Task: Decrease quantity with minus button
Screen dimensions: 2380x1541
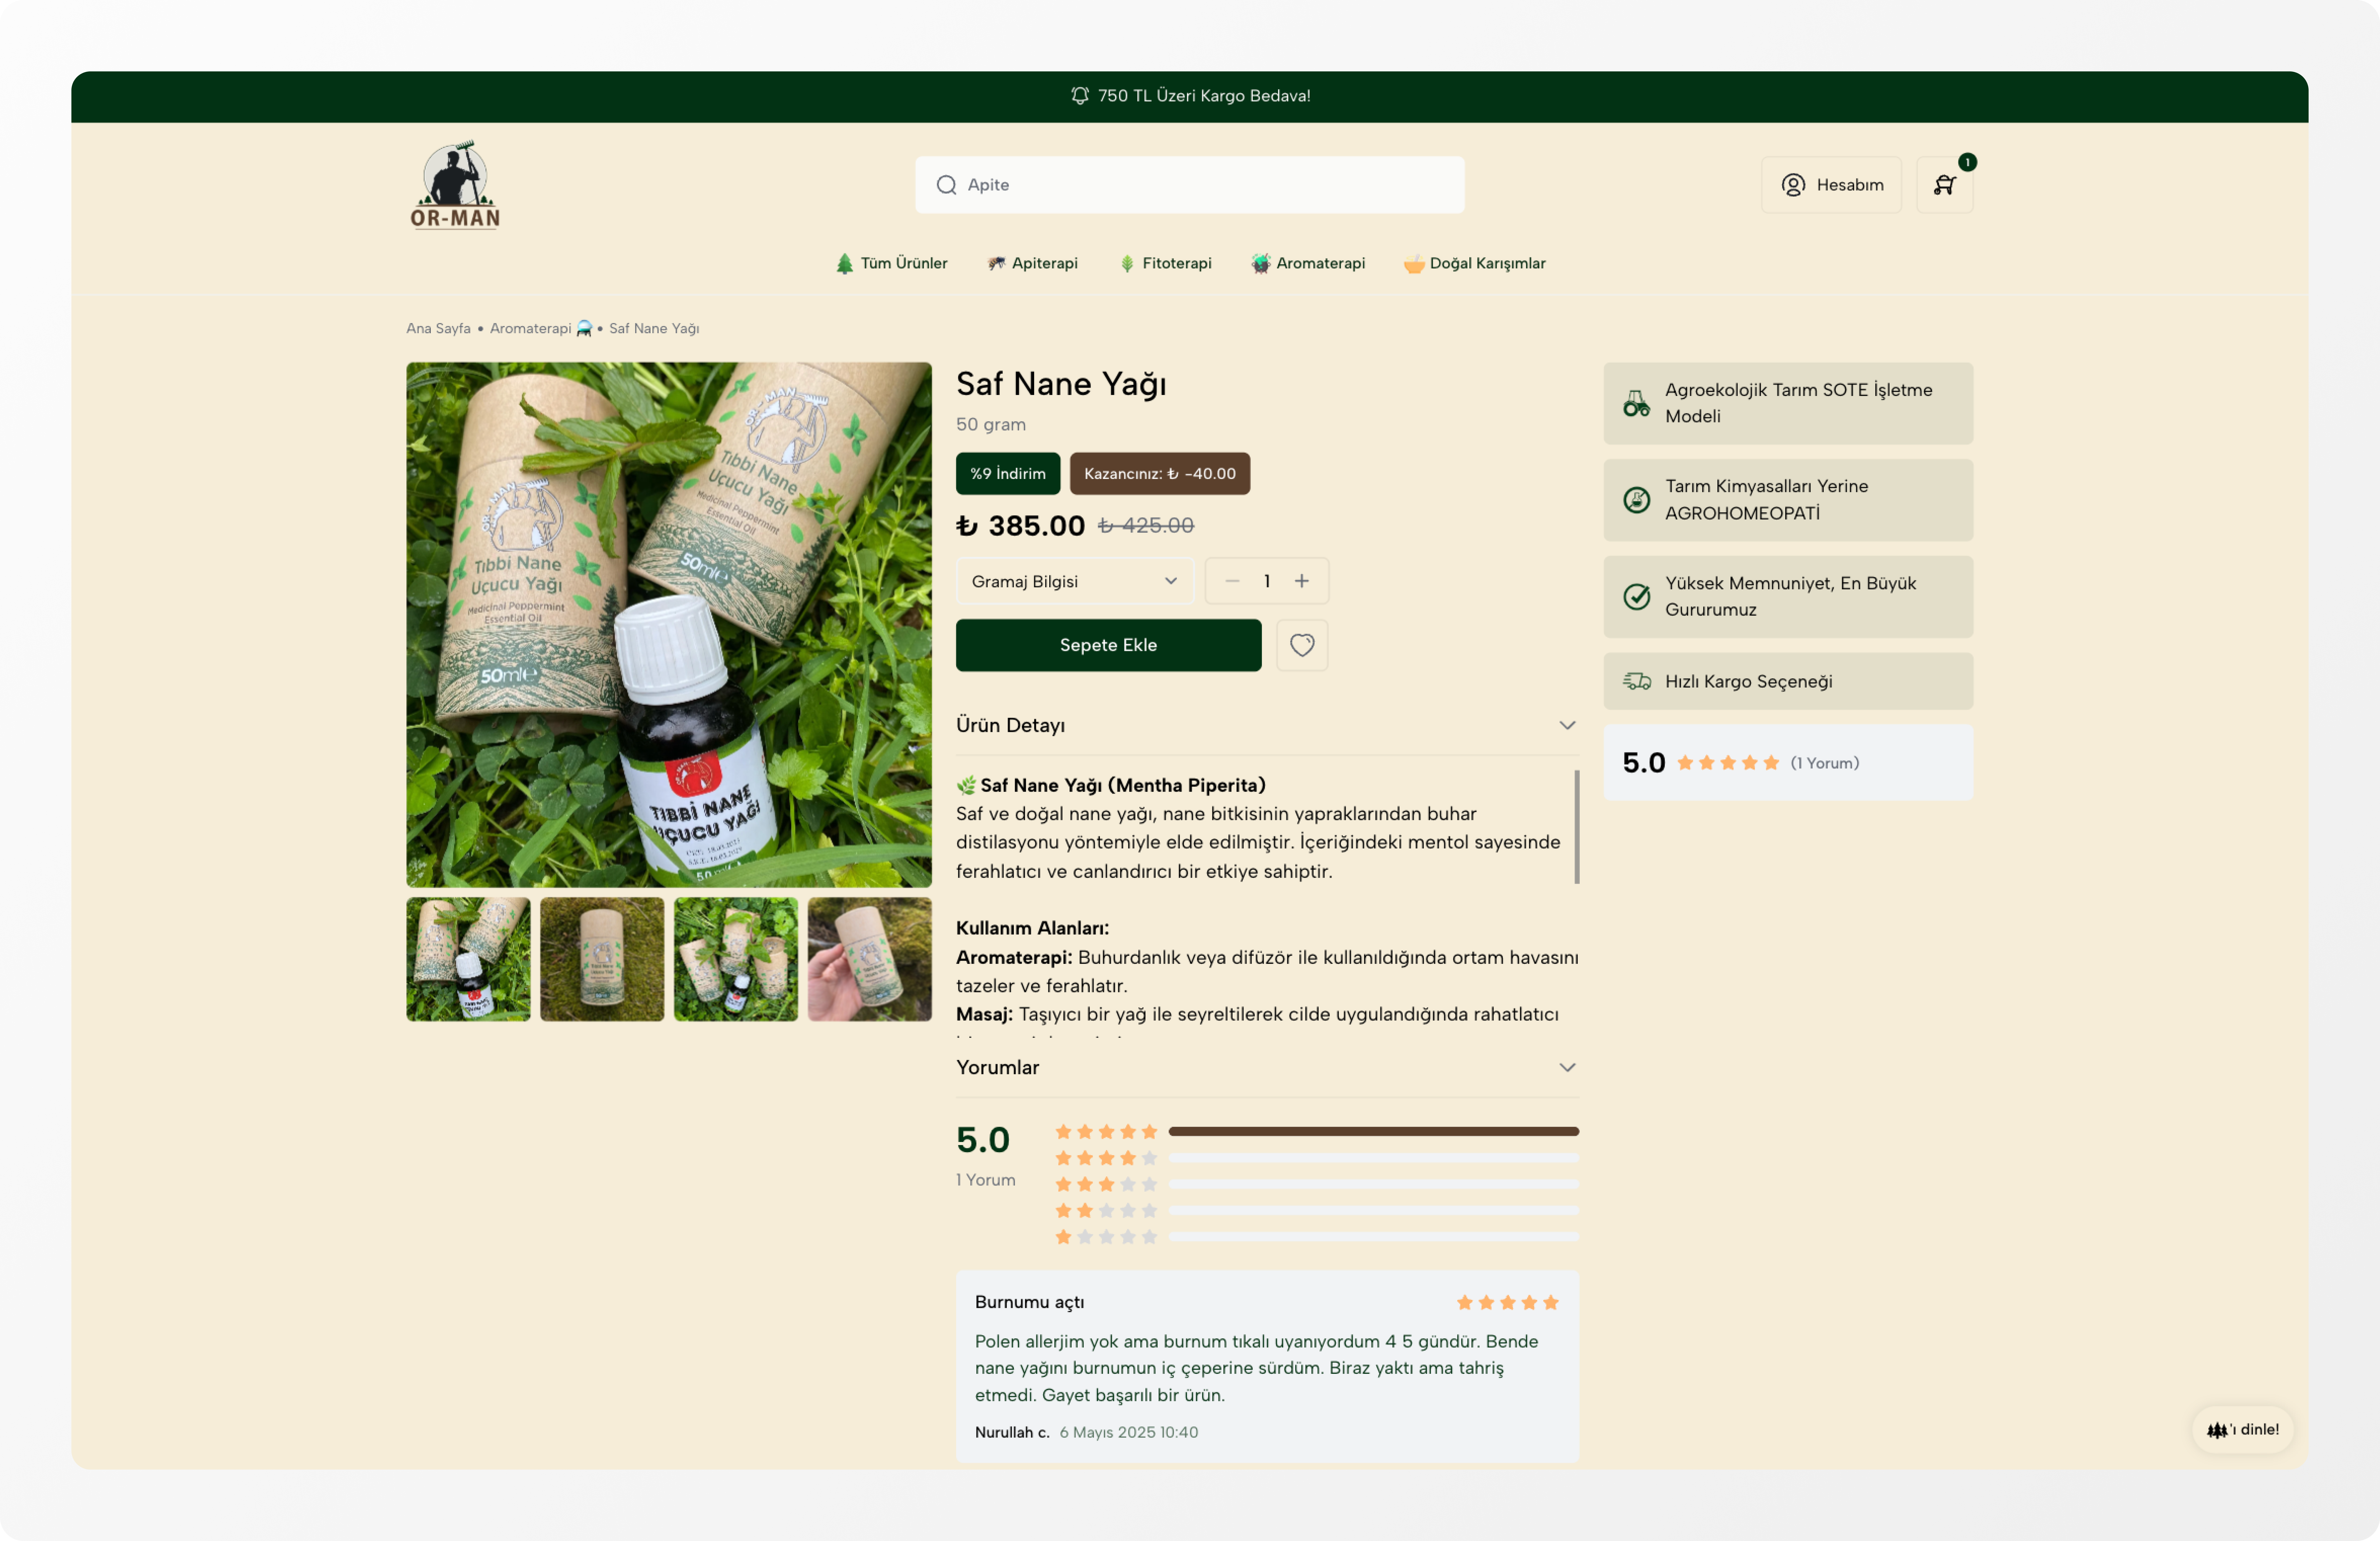Action: tap(1232, 581)
